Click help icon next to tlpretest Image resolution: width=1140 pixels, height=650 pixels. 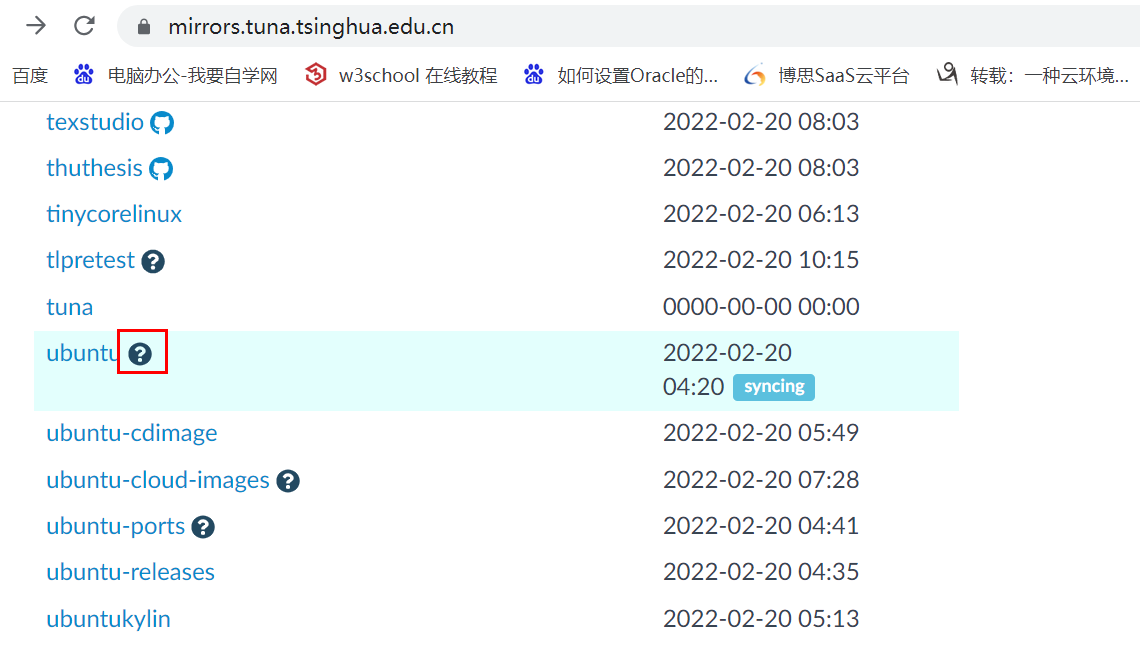click(x=153, y=261)
